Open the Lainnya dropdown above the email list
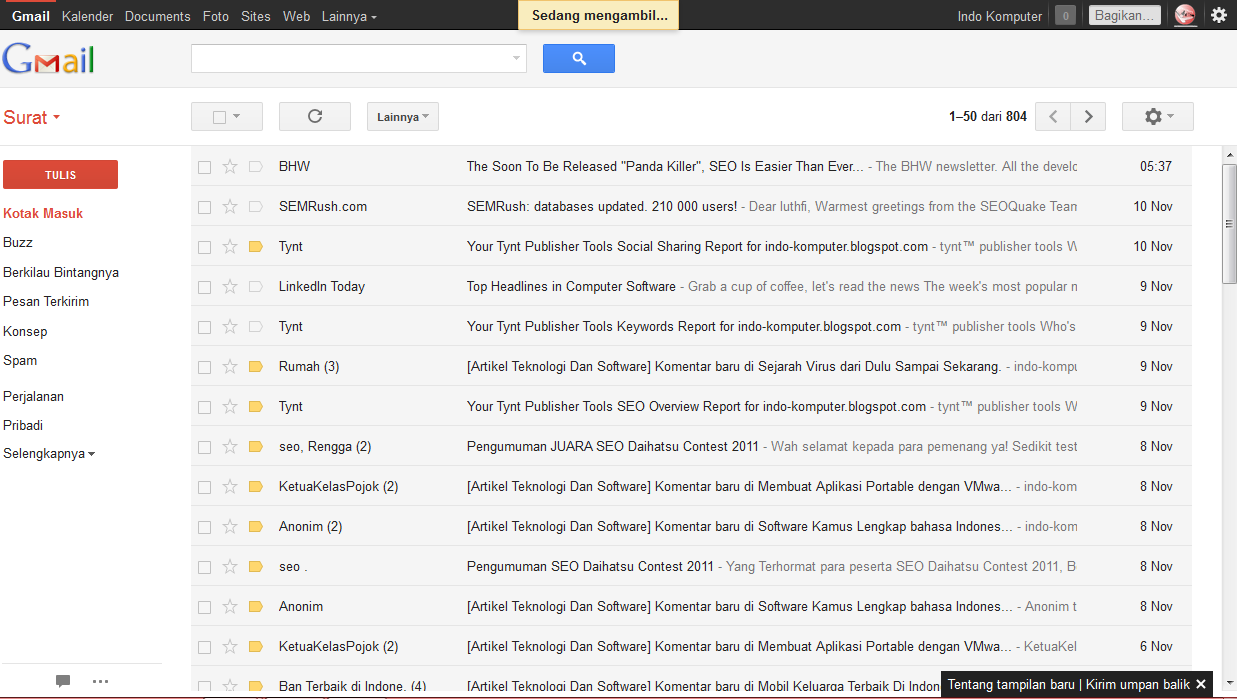 [402, 116]
